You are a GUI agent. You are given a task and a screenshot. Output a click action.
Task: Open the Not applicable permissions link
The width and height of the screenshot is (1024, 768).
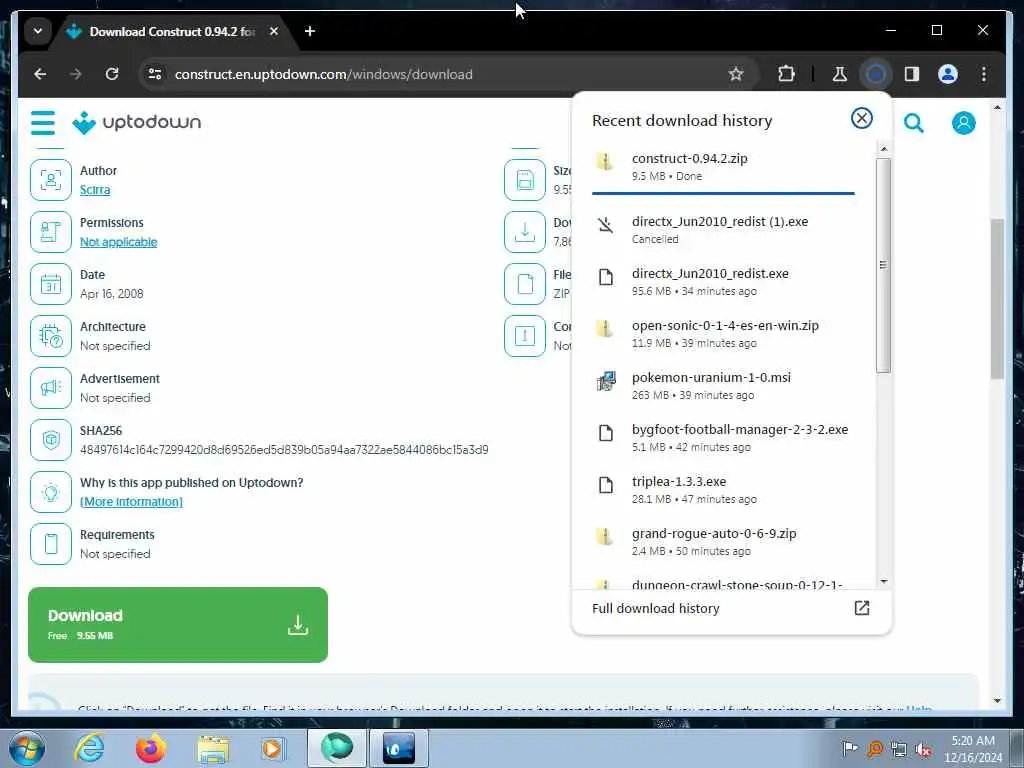tap(118, 242)
